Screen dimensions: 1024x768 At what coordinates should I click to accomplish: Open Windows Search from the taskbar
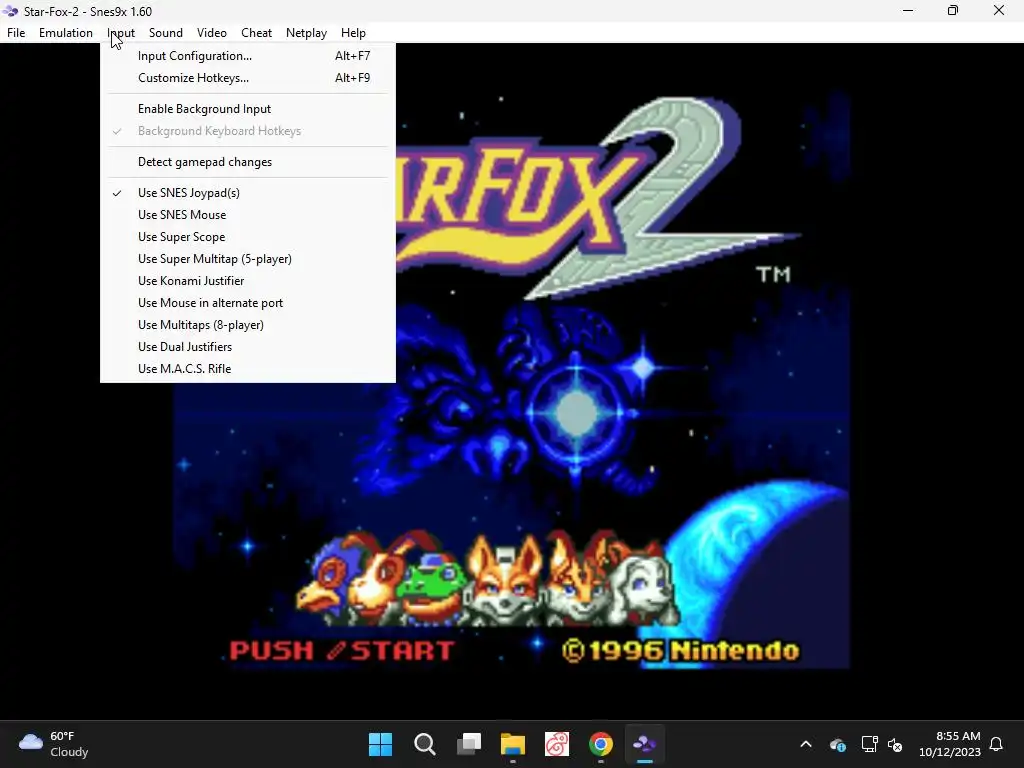tap(424, 744)
